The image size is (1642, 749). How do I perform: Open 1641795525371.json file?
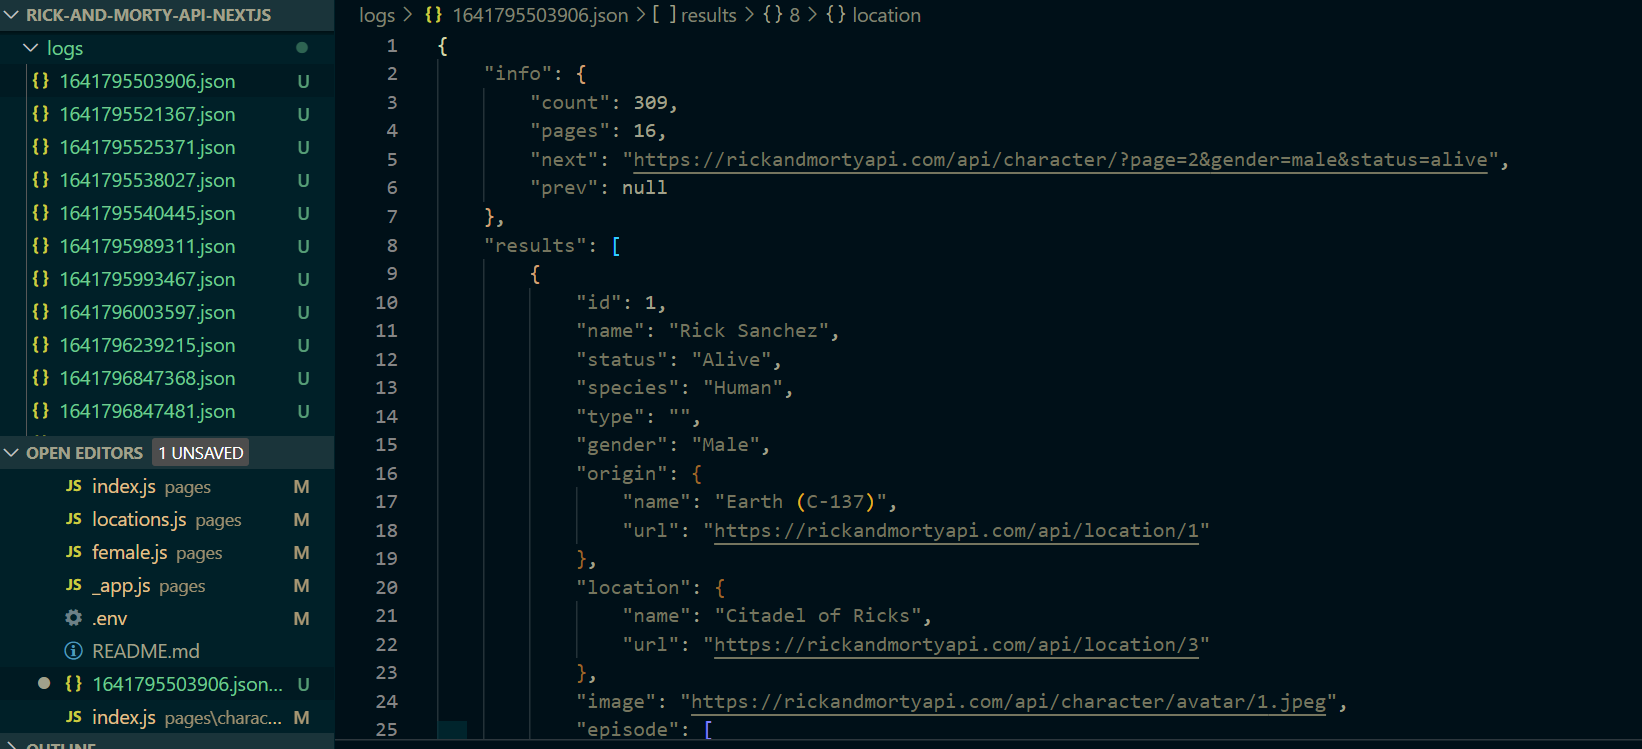click(147, 147)
